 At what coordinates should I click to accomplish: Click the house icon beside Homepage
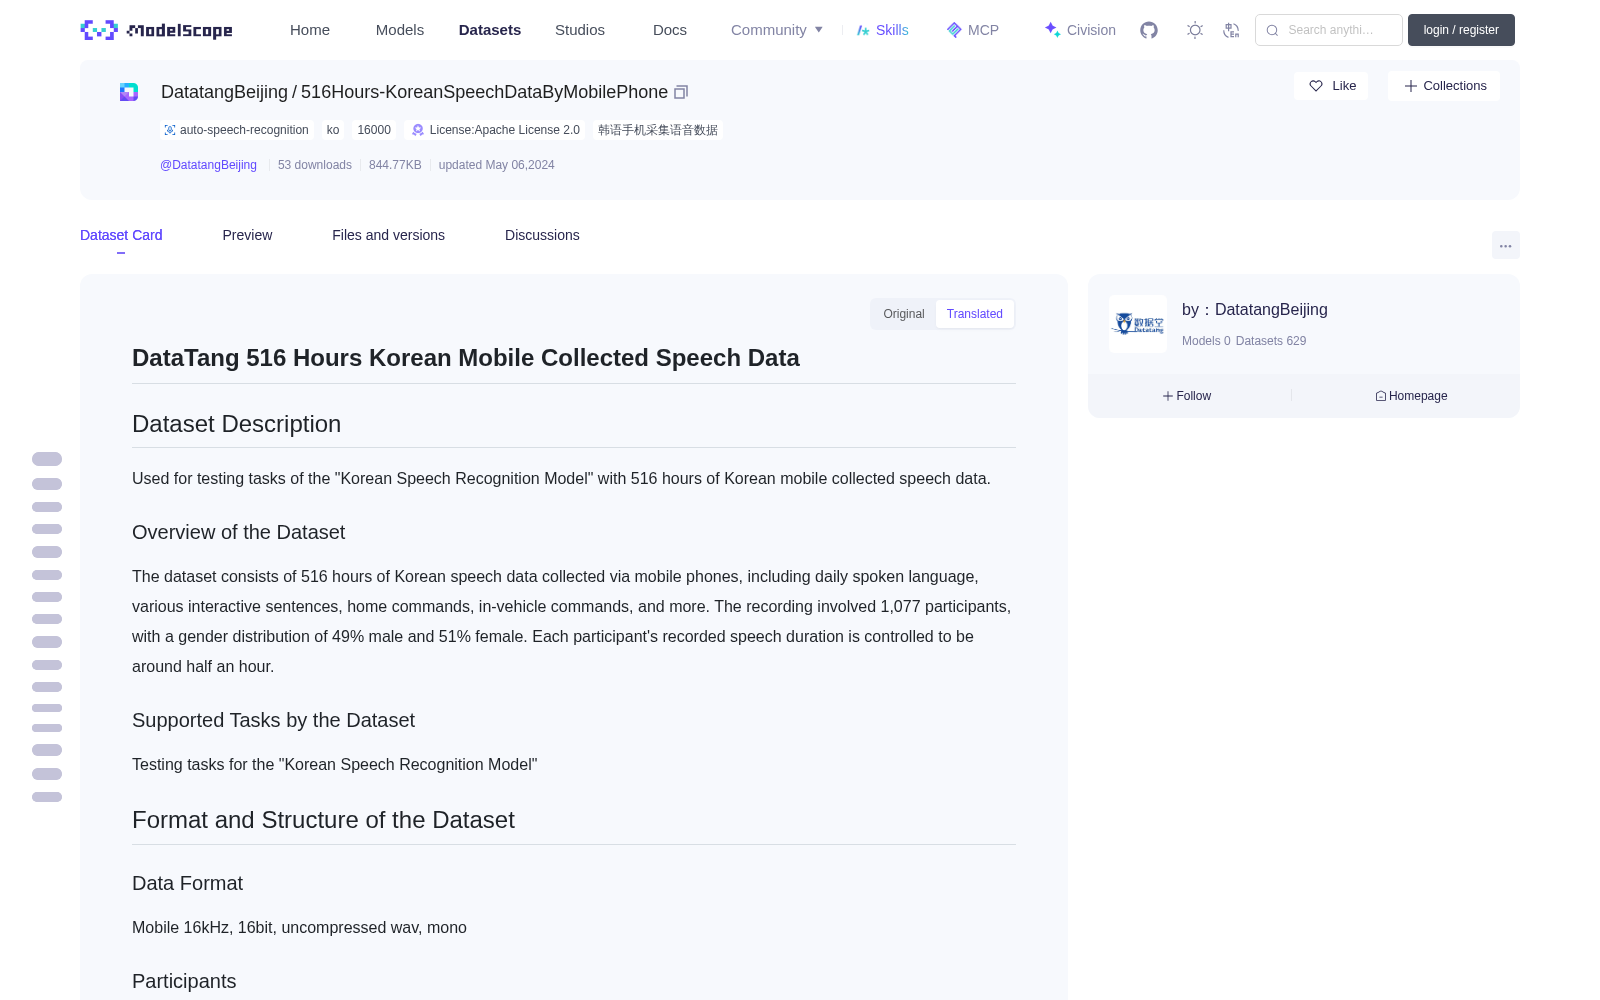[1381, 396]
